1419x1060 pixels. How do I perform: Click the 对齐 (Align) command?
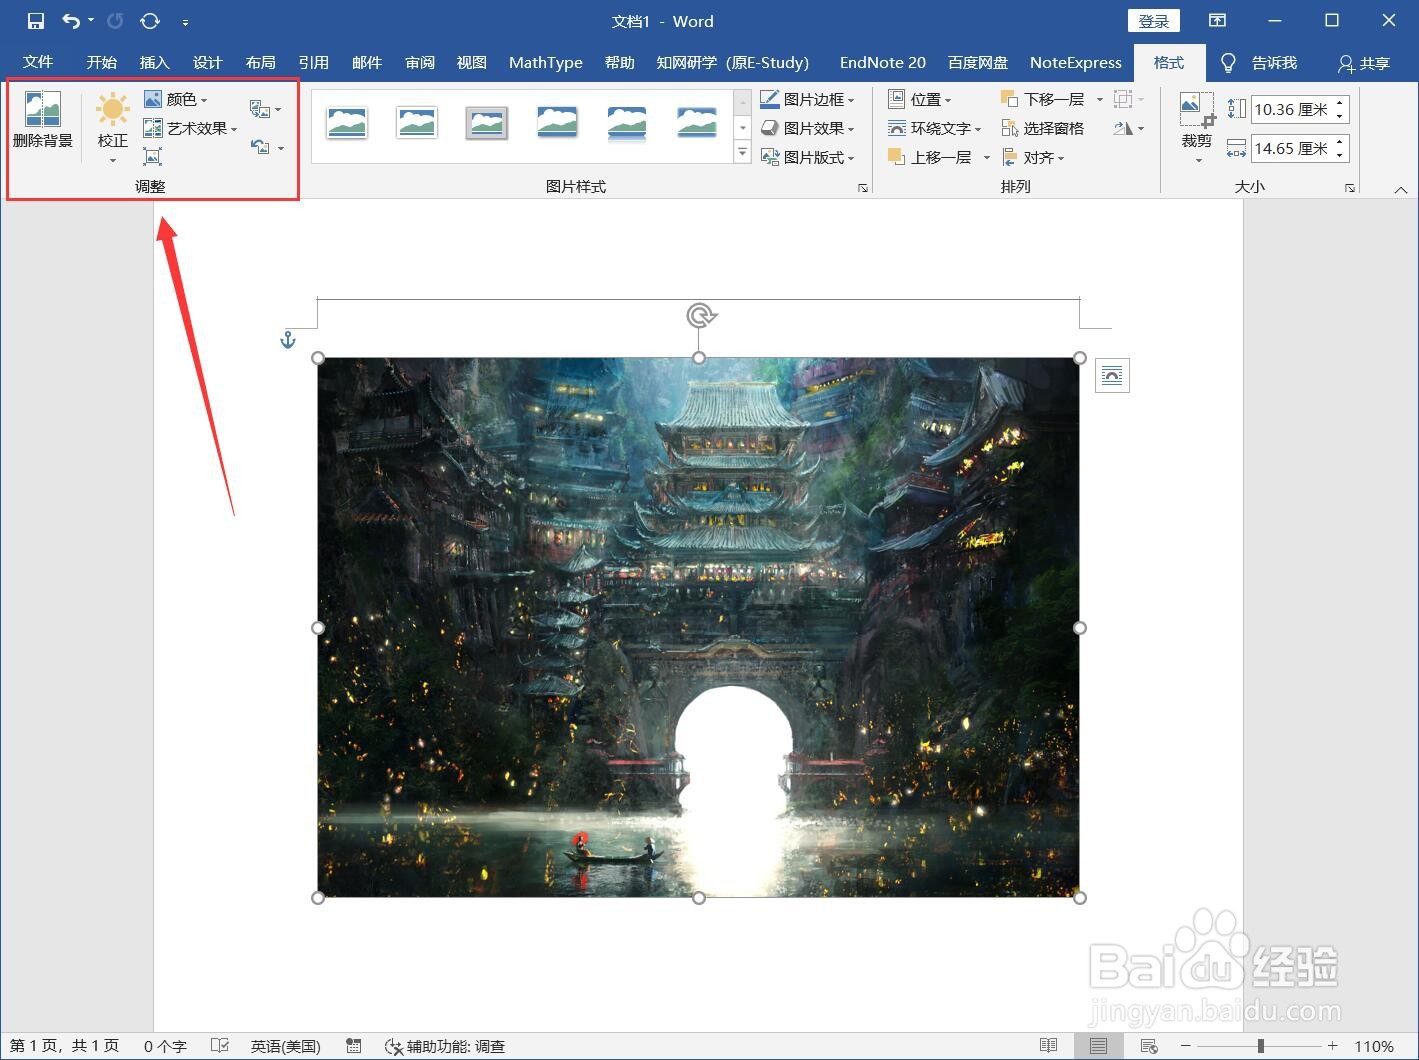click(1035, 157)
